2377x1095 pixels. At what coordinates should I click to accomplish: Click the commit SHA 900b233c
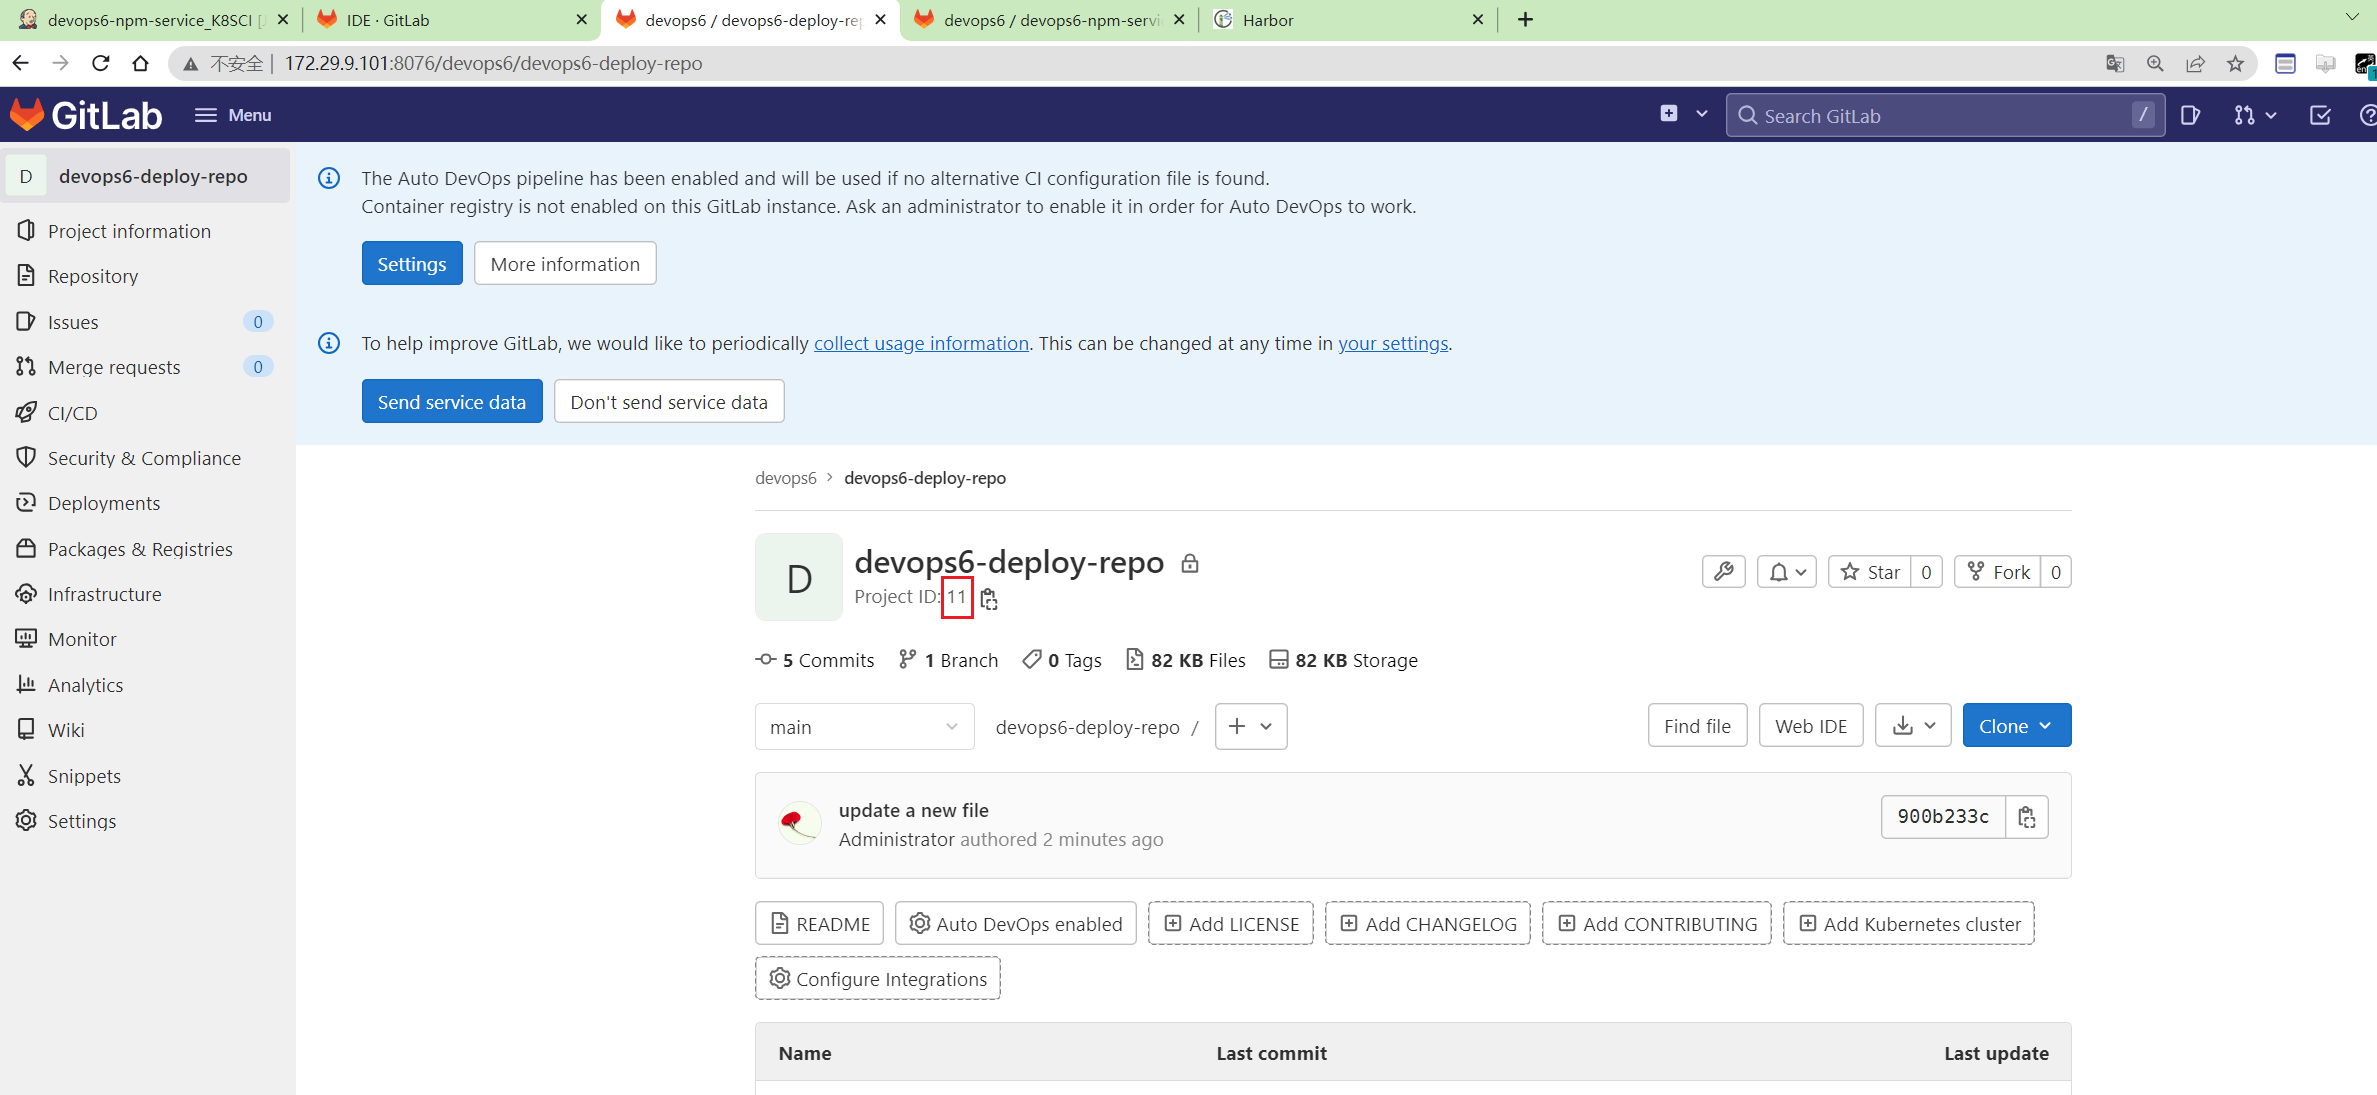pos(1943,817)
